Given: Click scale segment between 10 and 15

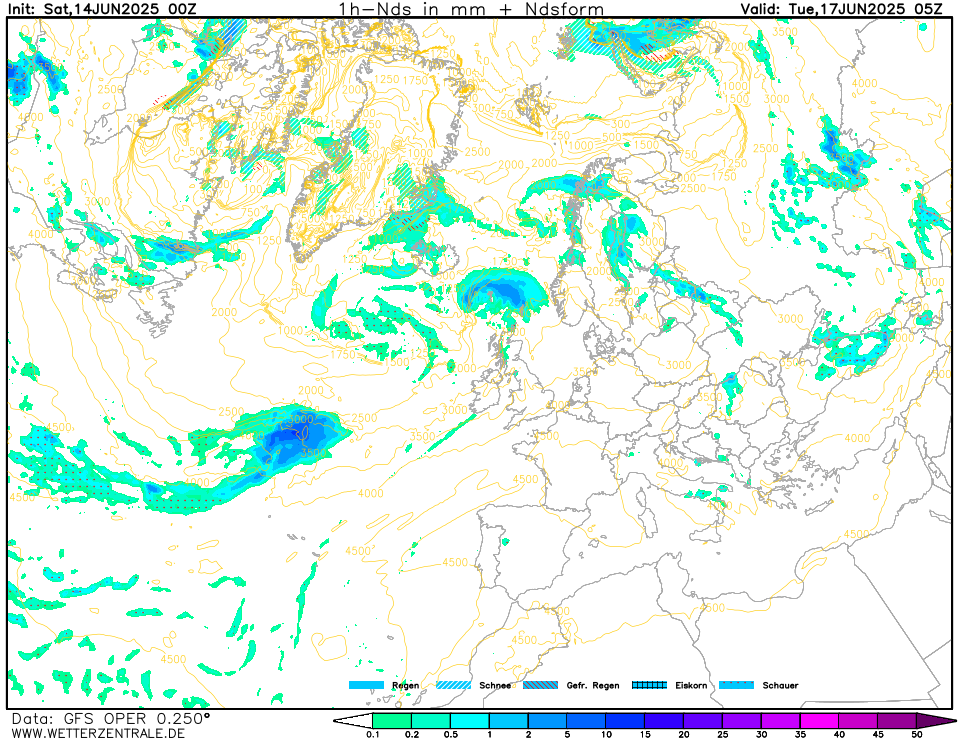Looking at the screenshot, I should coord(625,721).
